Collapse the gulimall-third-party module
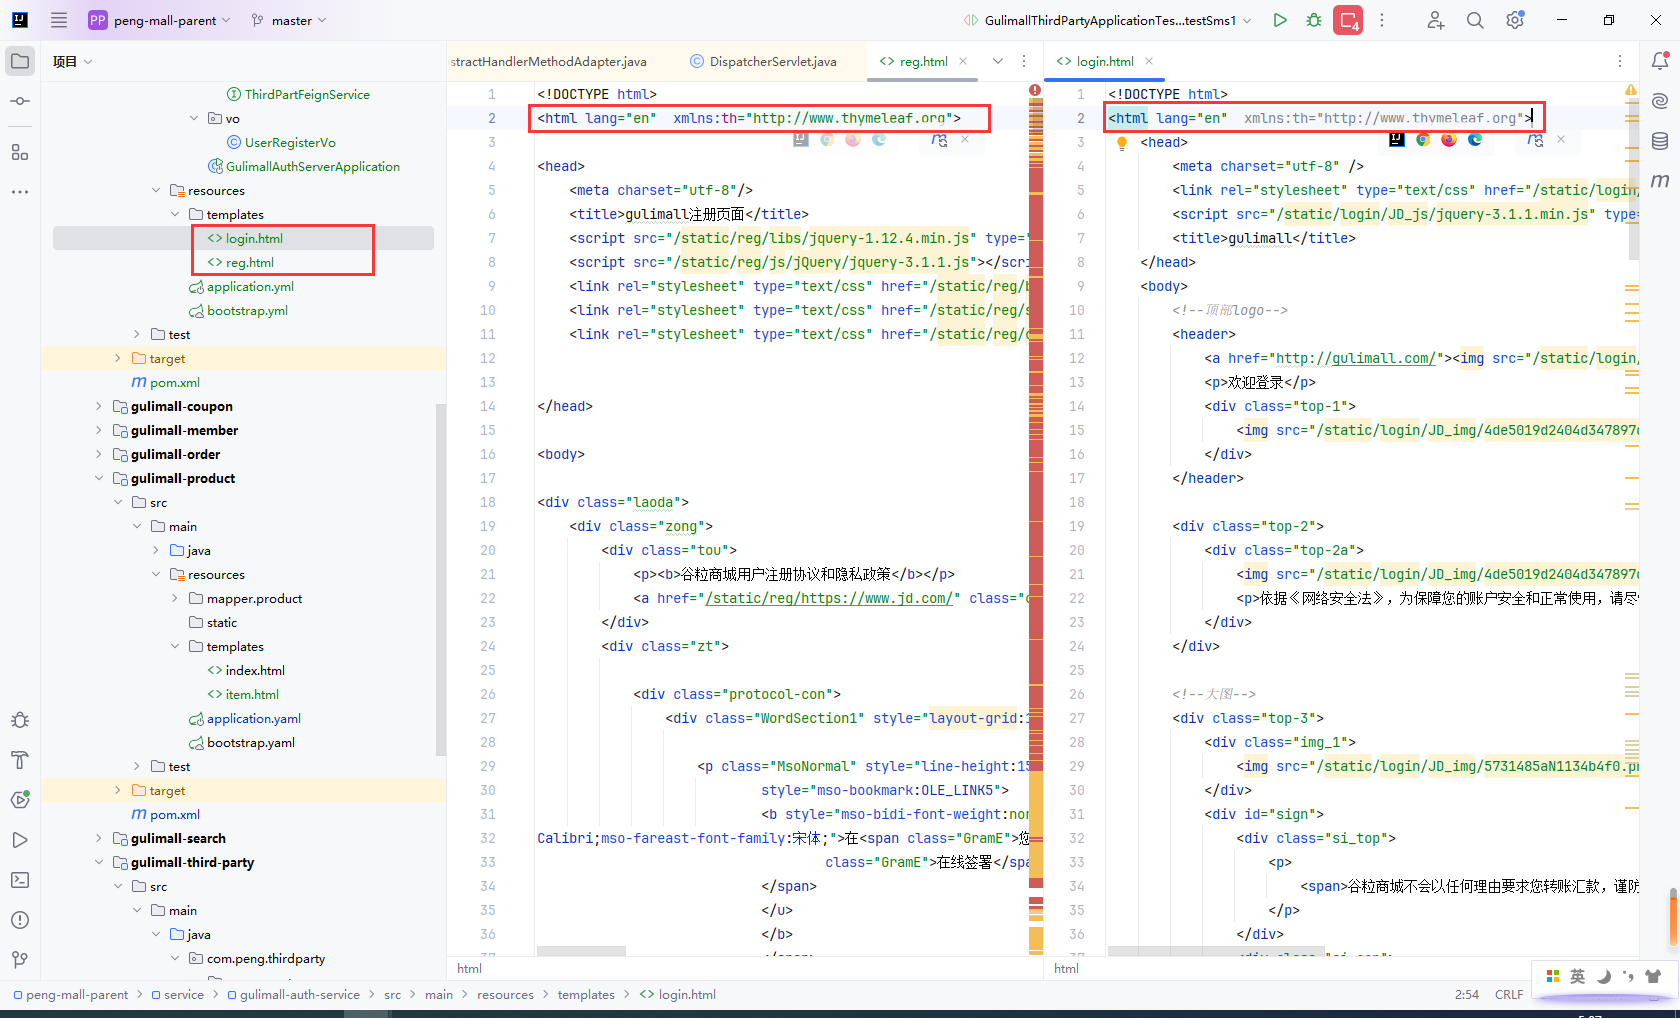The width and height of the screenshot is (1680, 1018). 99,862
